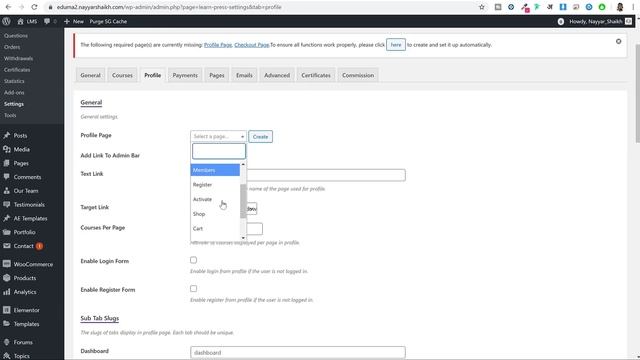Open Portfolio sidebar icon
The height and width of the screenshot is (360, 640).
click(7, 232)
